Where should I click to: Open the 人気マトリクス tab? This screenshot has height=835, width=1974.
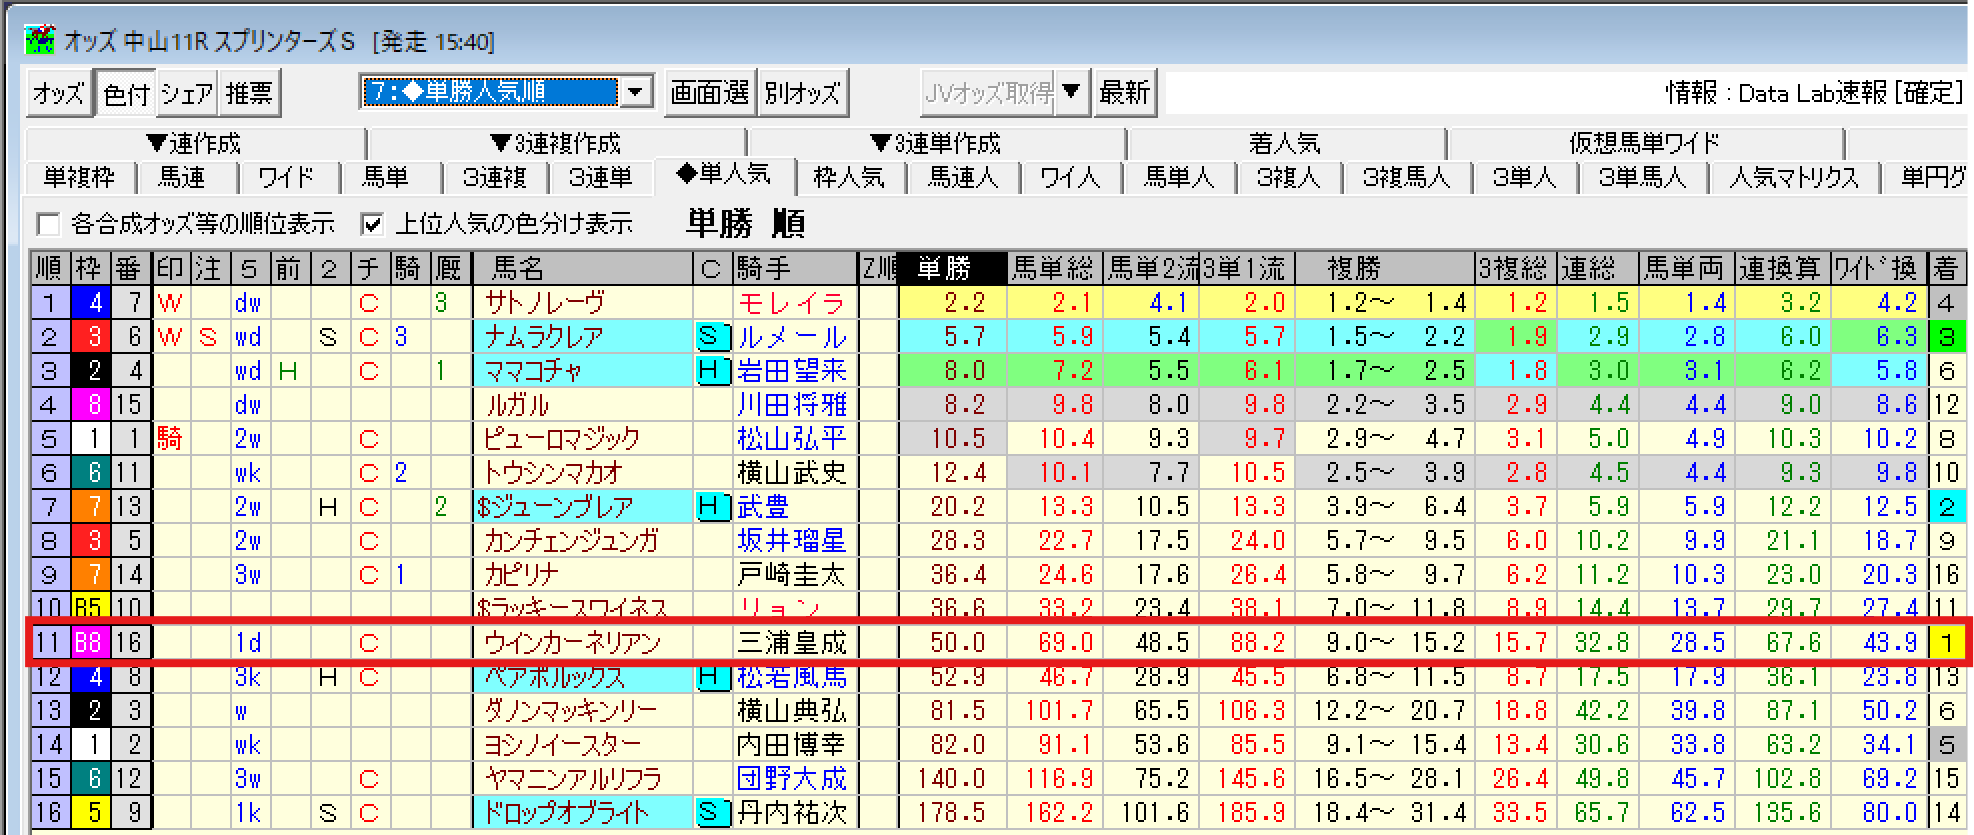(1794, 178)
